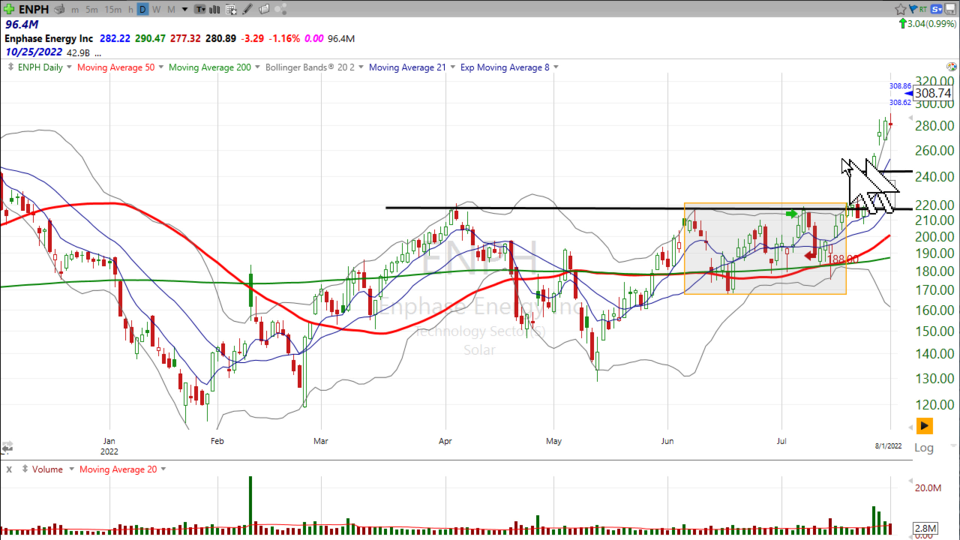The image size is (960, 540).
Task: Toggle the favorite star icon
Action: pos(900,9)
